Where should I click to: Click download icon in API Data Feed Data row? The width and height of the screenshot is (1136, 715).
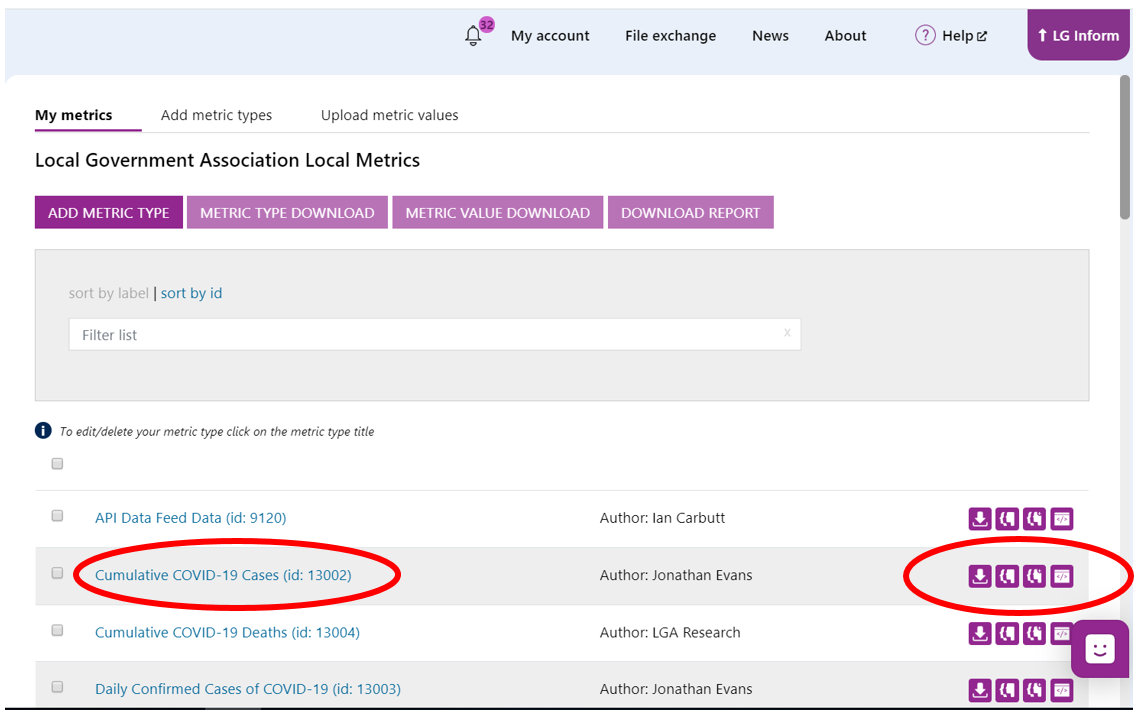tap(980, 519)
